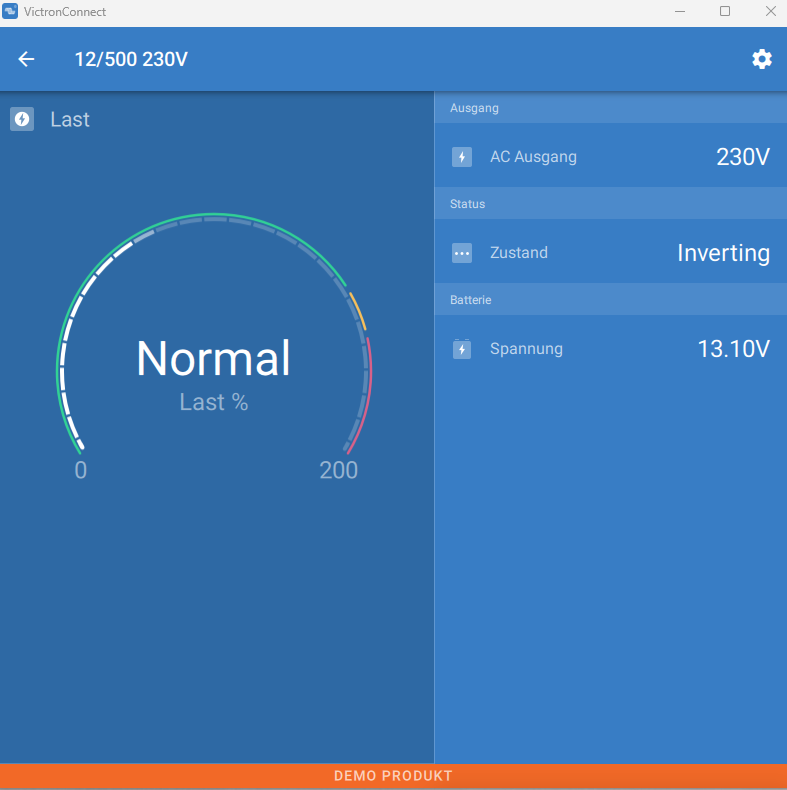Click the 13.10V battery voltage value
This screenshot has width=787, height=790.
pyautogui.click(x=734, y=349)
